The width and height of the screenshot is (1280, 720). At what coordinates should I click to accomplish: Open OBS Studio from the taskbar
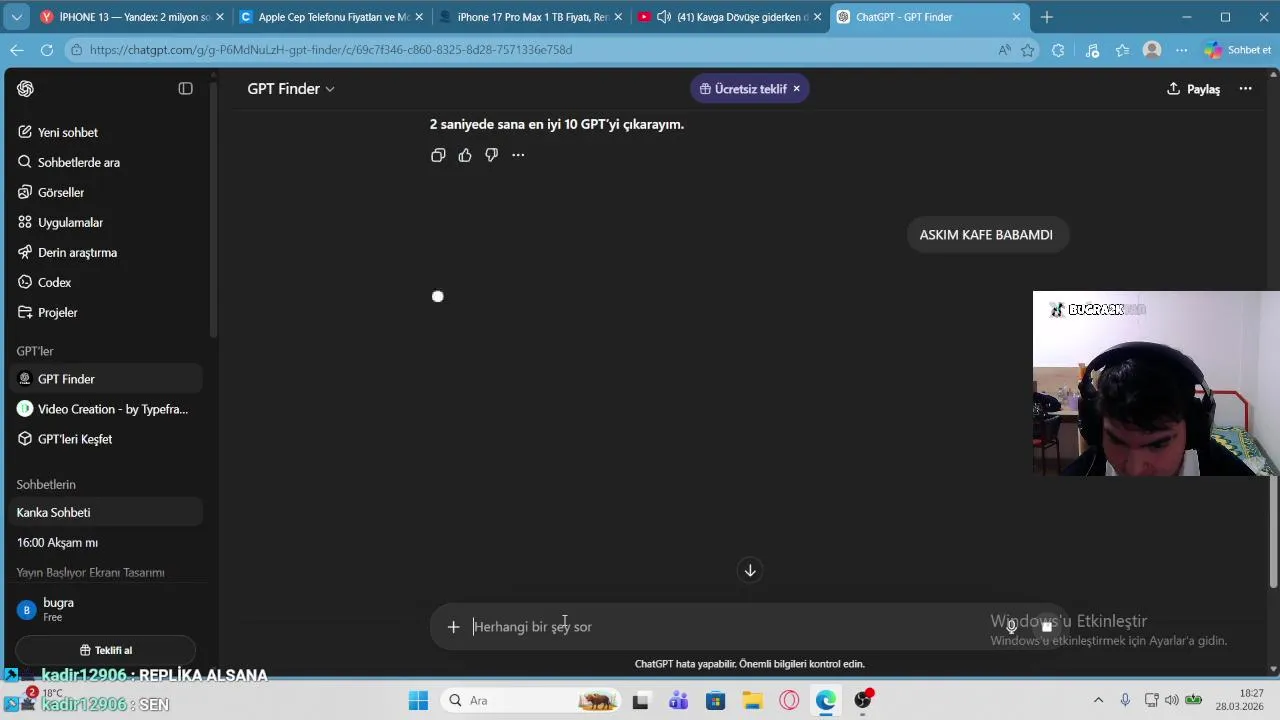tap(863, 701)
